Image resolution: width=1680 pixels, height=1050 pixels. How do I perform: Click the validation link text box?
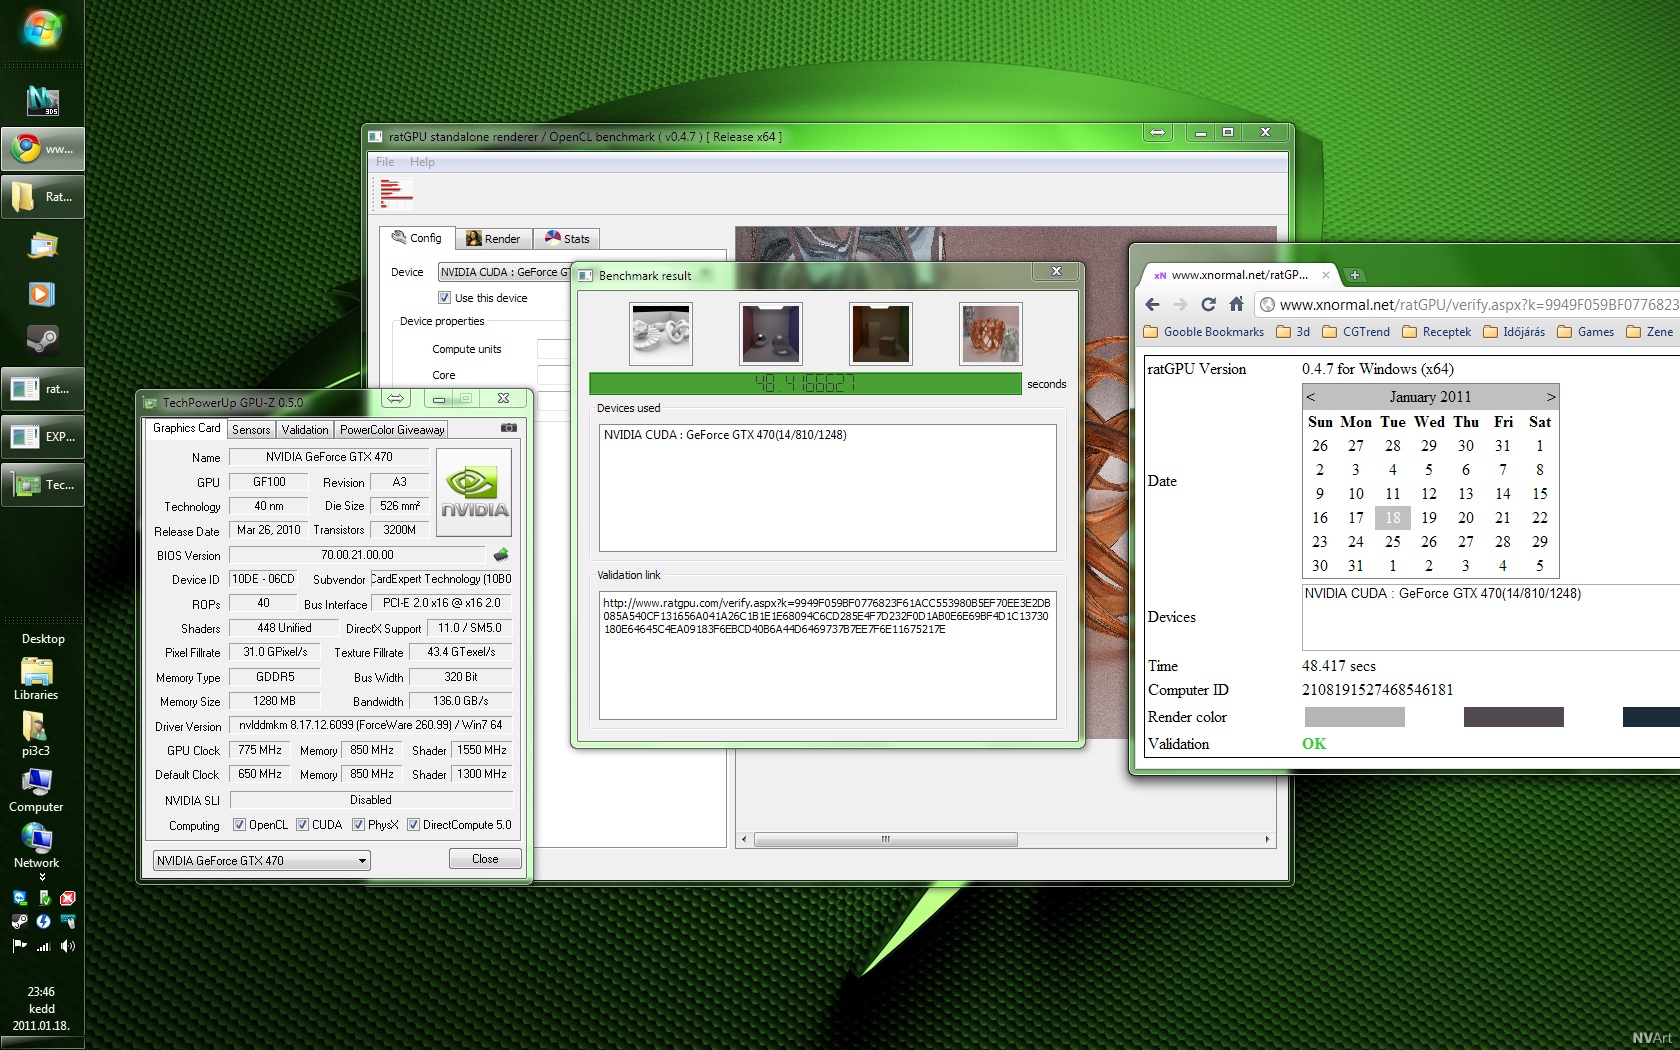[828, 655]
